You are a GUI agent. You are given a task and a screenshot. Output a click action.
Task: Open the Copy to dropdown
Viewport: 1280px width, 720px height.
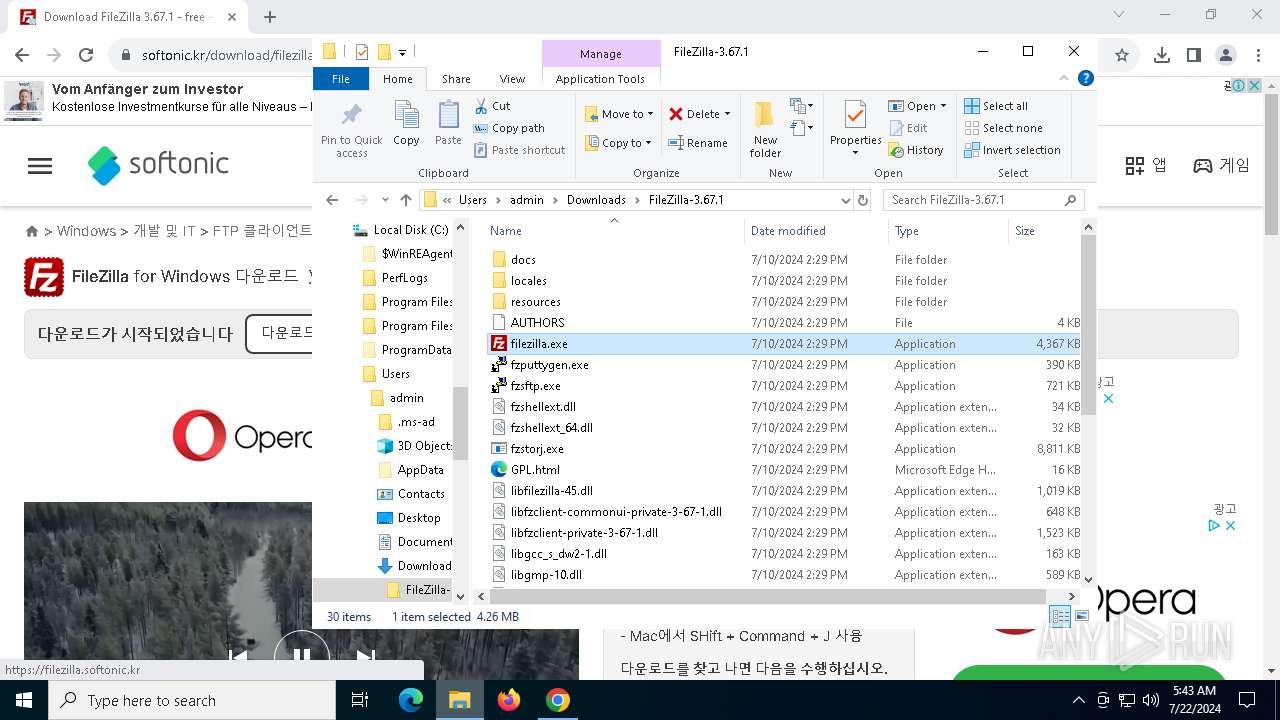point(618,143)
